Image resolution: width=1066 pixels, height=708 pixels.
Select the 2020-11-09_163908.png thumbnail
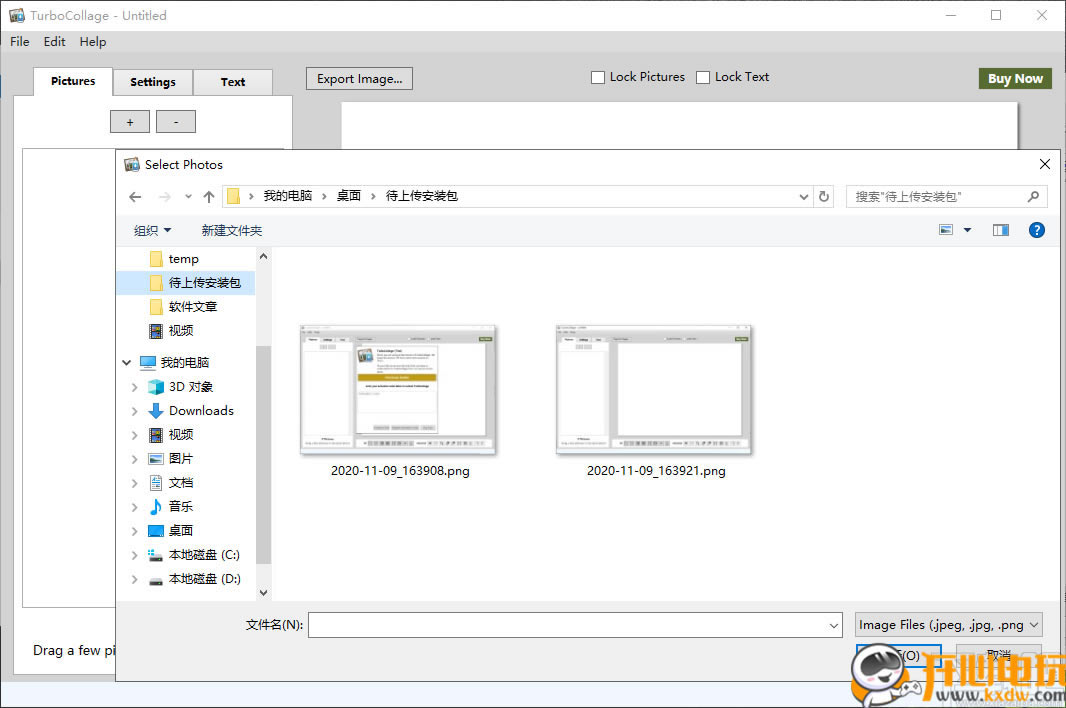[399, 390]
